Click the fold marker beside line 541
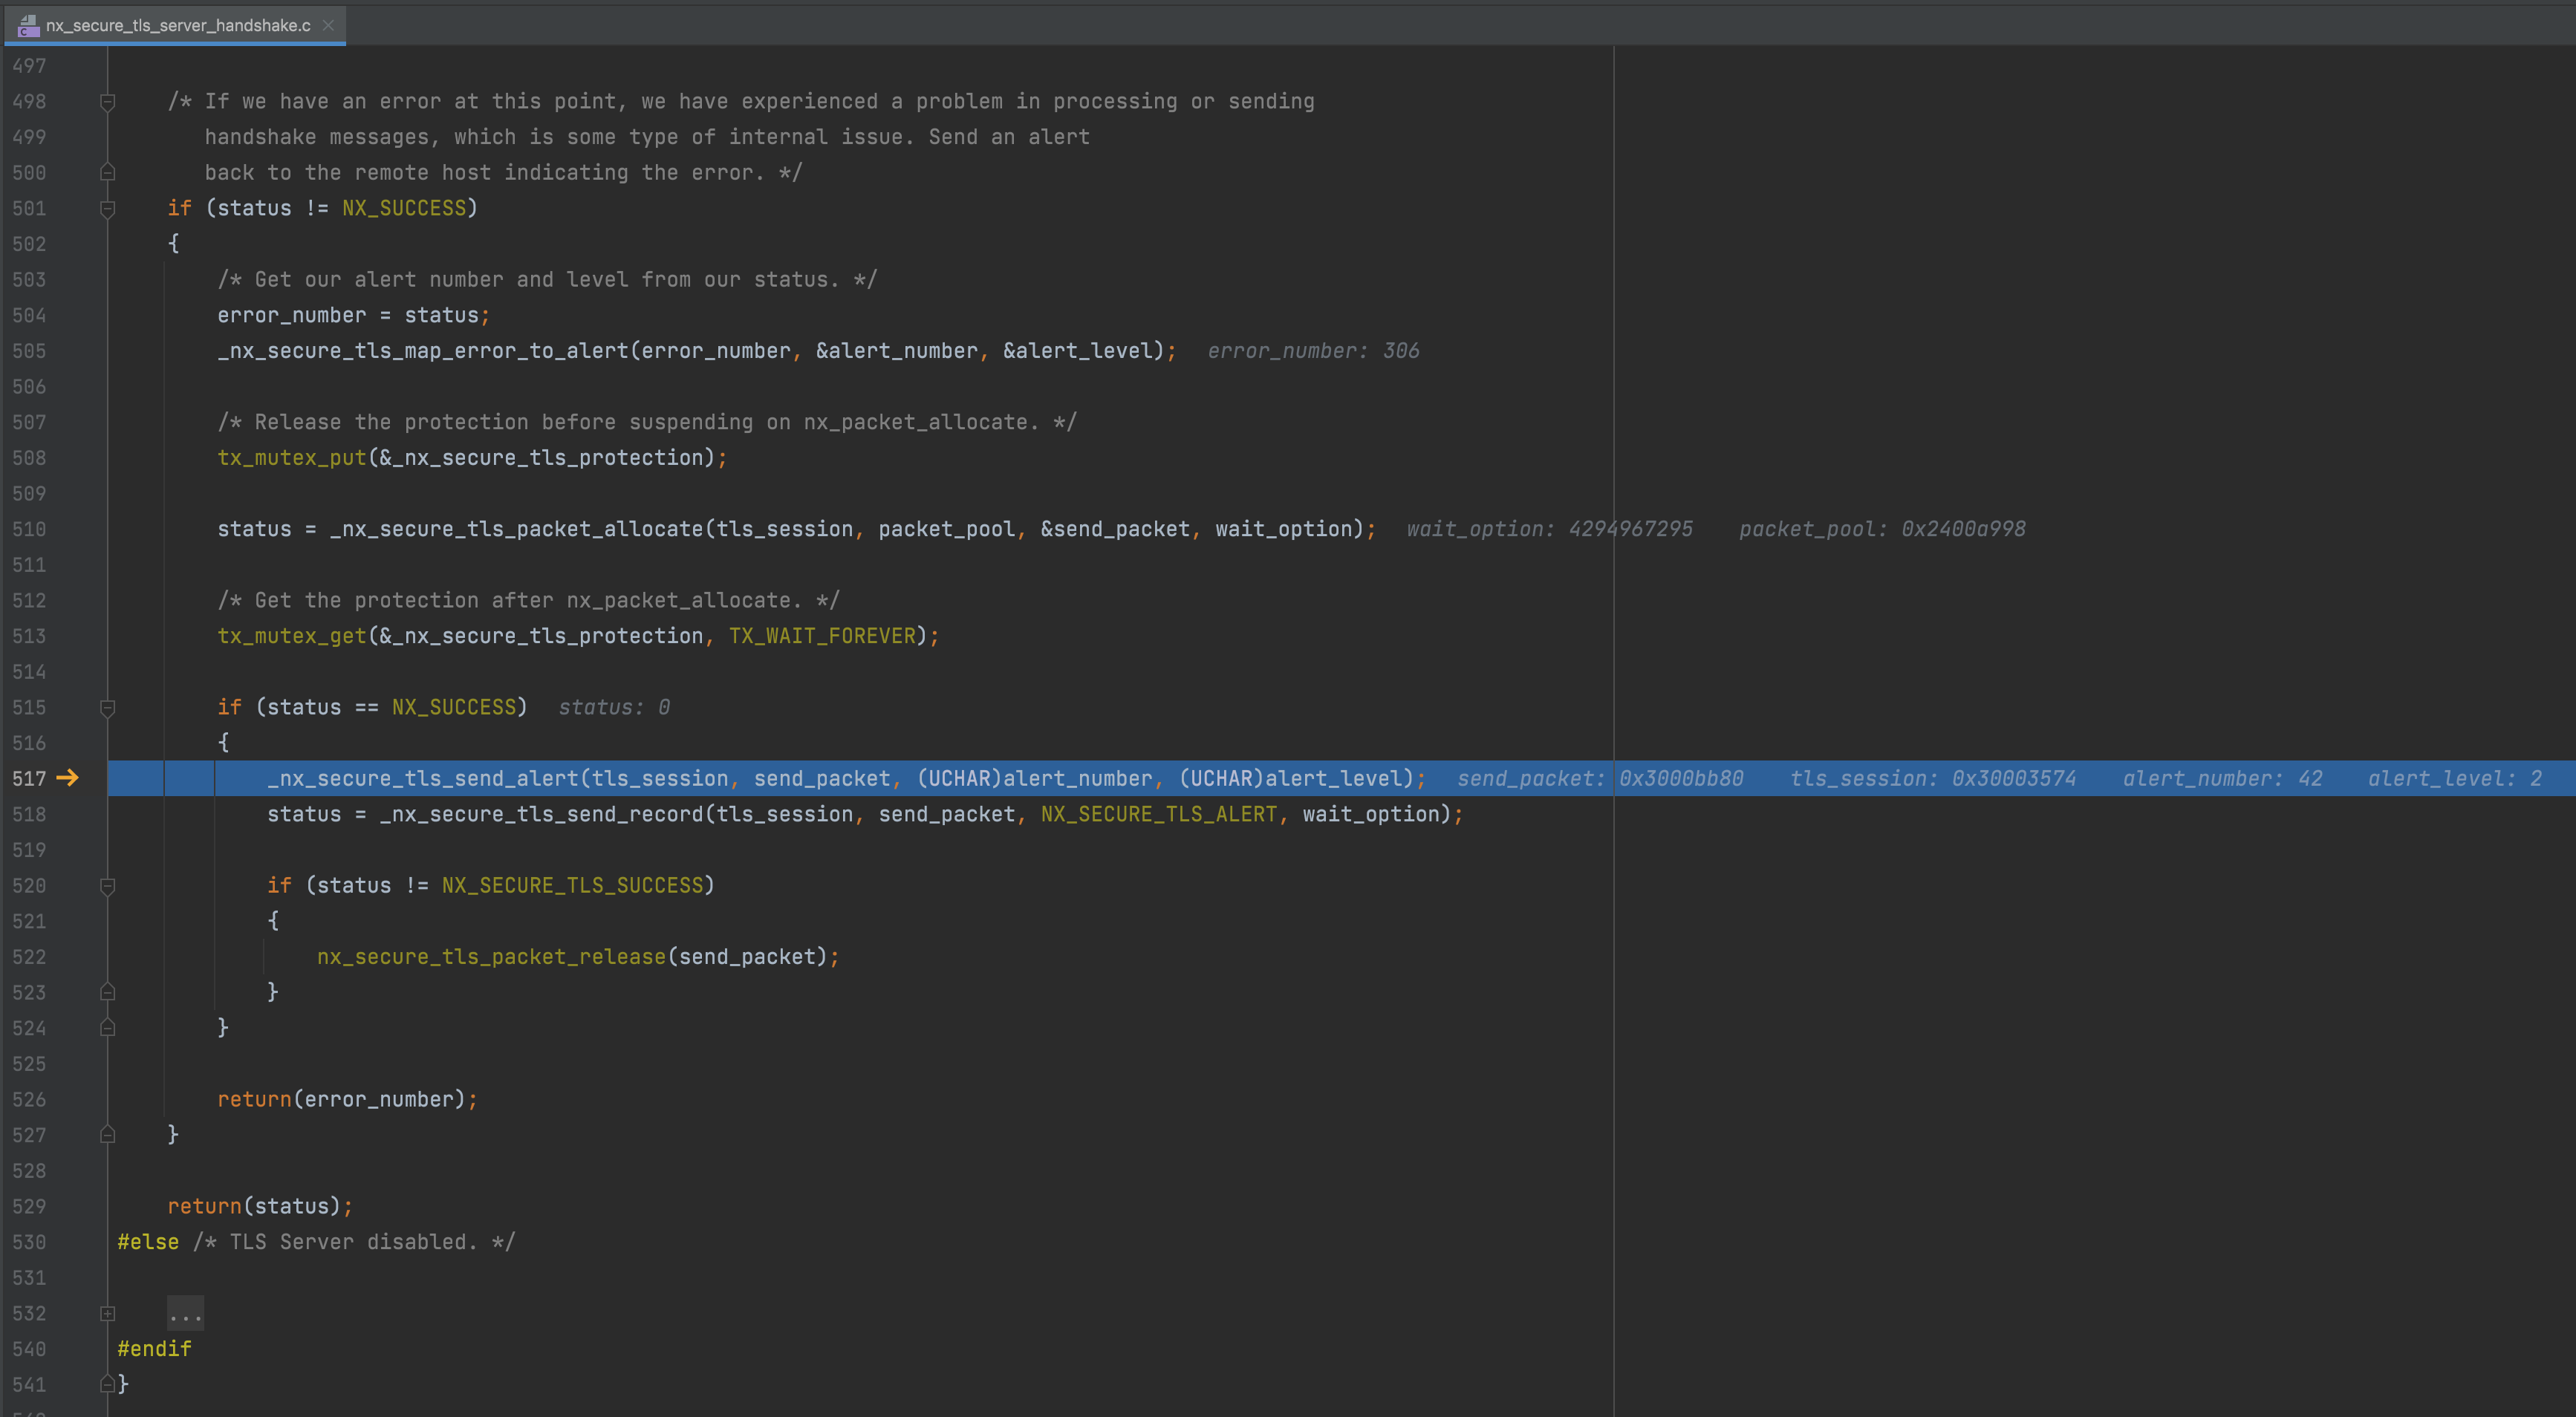This screenshot has height=1417, width=2576. coord(107,1384)
